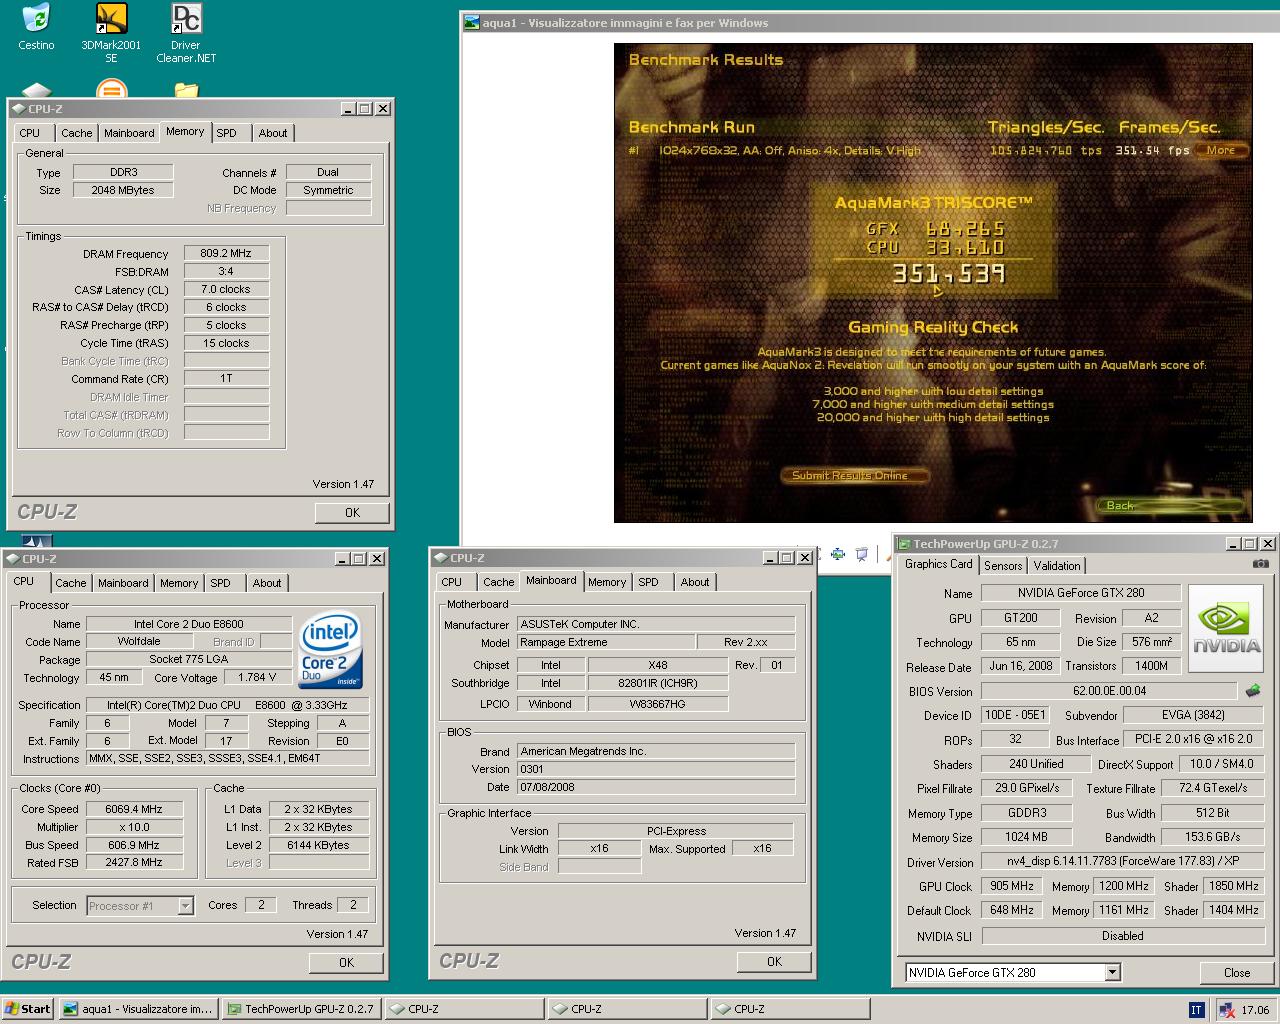Activate the TechPowerUp GPU-Z taskbar button

(x=300, y=1009)
